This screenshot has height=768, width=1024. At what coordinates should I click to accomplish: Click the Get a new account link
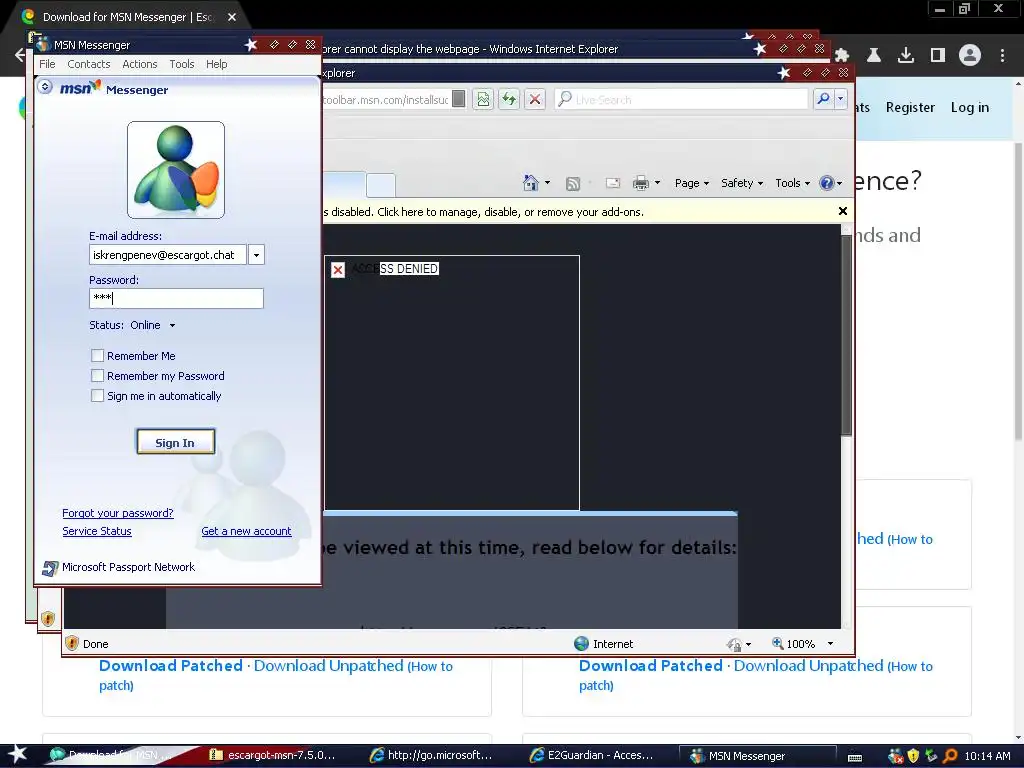tap(246, 532)
